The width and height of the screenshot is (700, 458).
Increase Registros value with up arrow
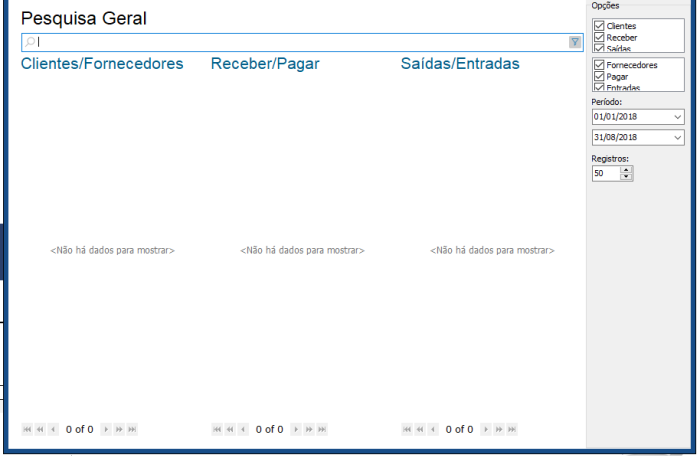pos(626,169)
